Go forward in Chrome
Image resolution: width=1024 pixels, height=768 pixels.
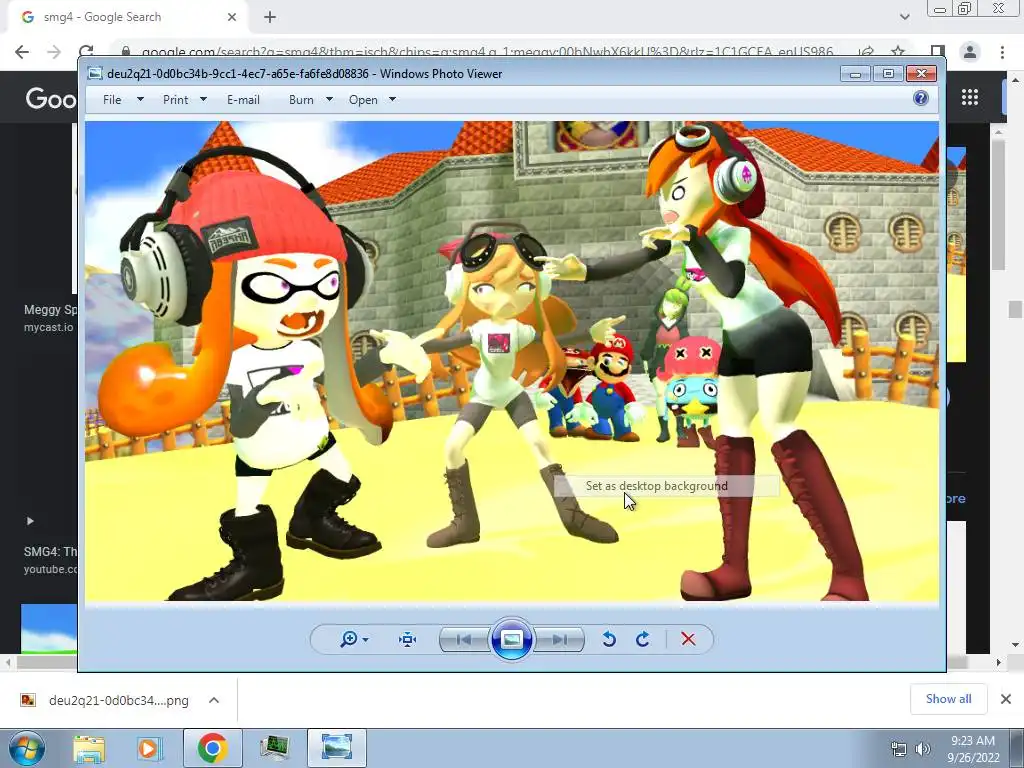click(x=54, y=52)
